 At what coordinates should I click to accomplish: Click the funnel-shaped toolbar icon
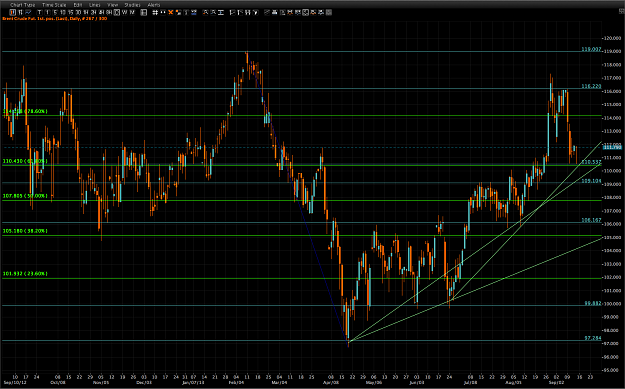click(256, 12)
